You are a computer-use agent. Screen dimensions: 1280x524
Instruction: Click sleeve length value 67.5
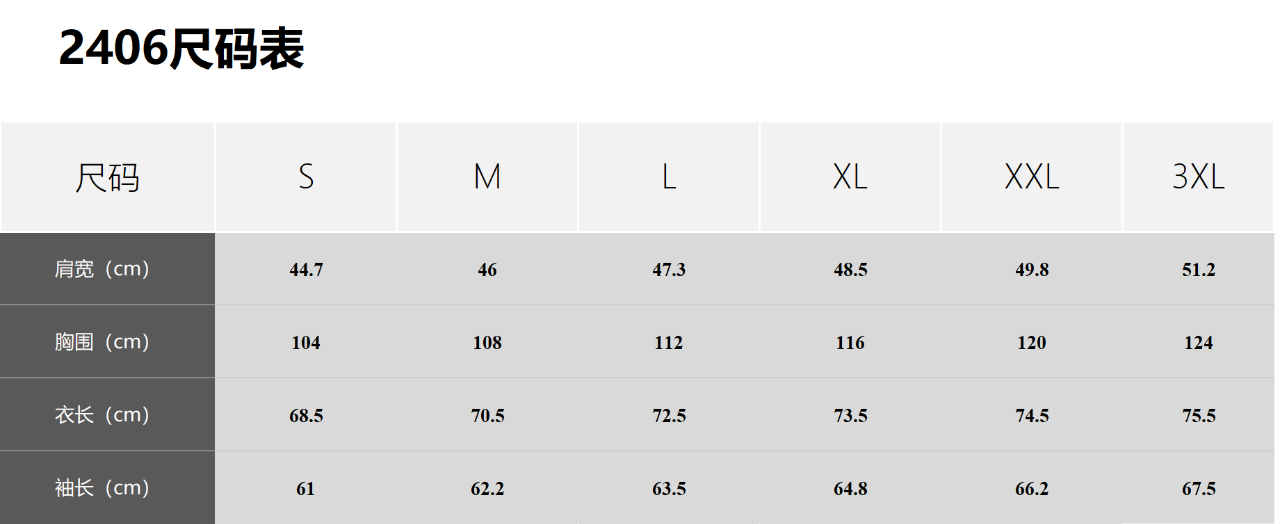pyautogui.click(x=1199, y=489)
